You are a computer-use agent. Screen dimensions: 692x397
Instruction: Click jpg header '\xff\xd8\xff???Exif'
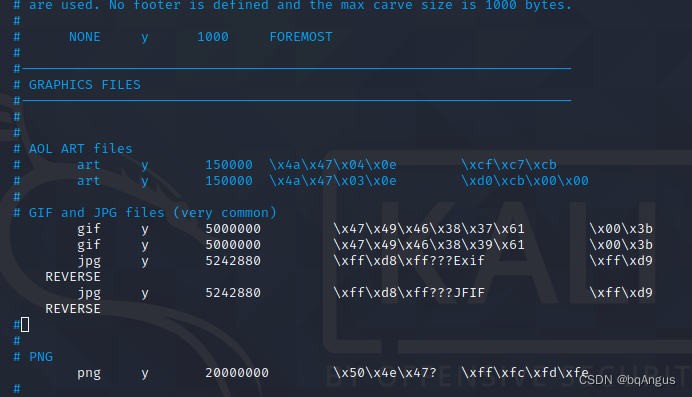point(409,261)
